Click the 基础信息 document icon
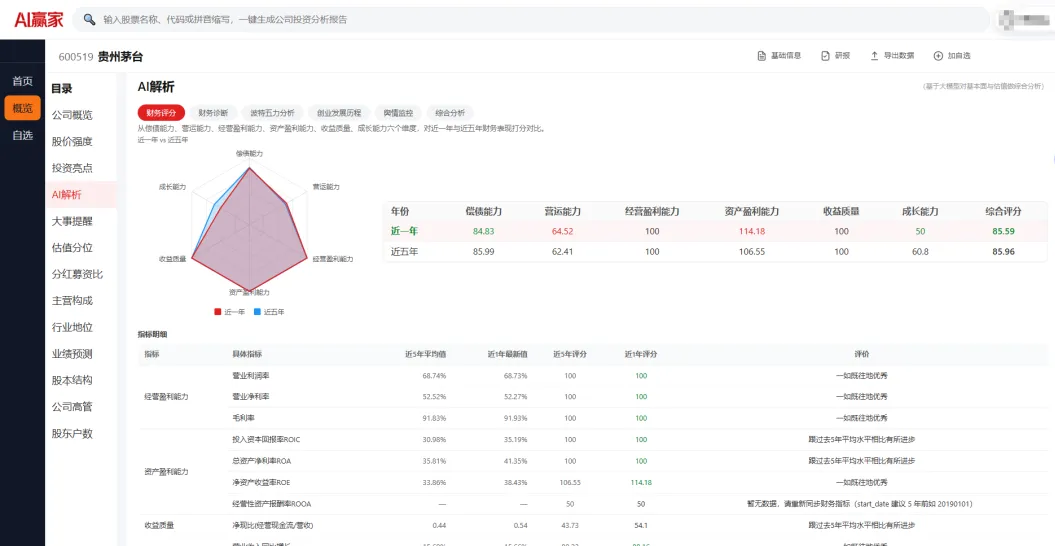This screenshot has height=546, width=1055. tap(762, 56)
